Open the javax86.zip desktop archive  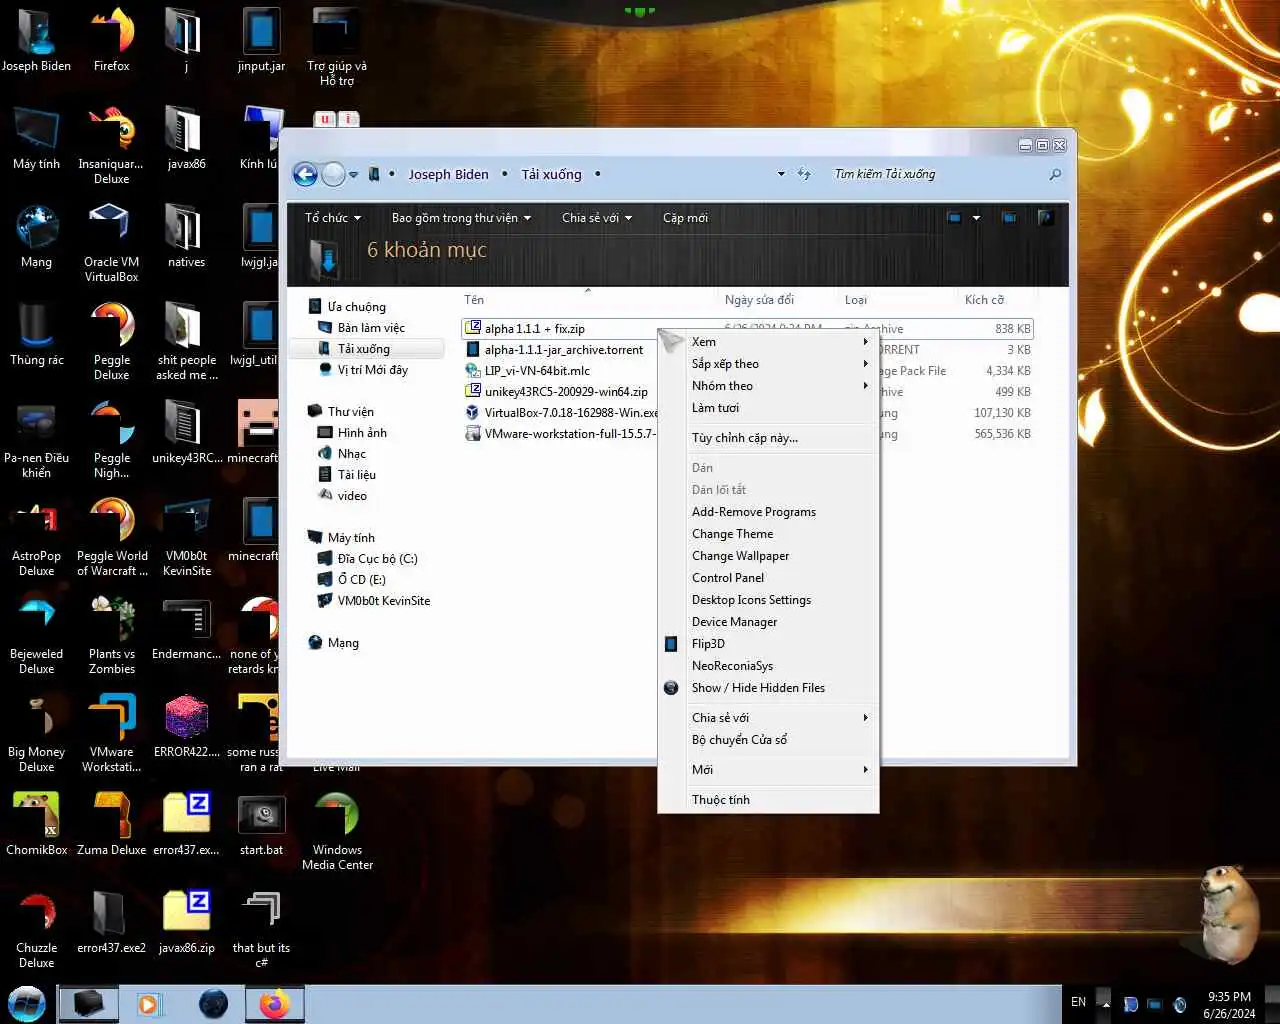(x=187, y=922)
